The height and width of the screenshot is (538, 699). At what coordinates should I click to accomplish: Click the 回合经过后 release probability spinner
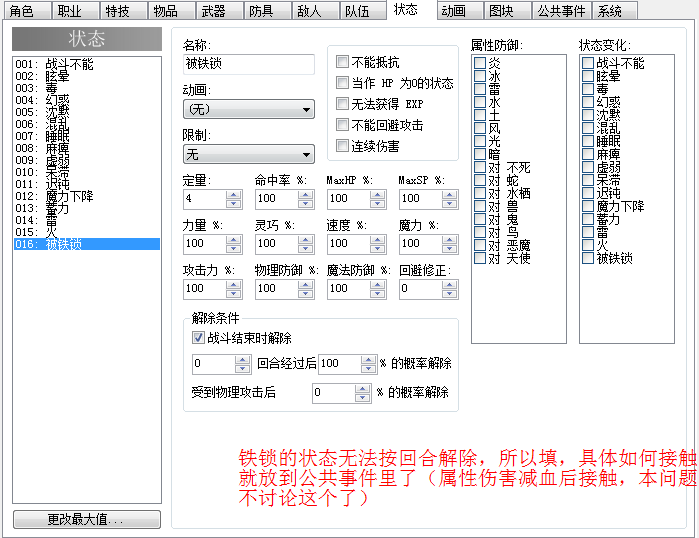pyautogui.click(x=369, y=364)
